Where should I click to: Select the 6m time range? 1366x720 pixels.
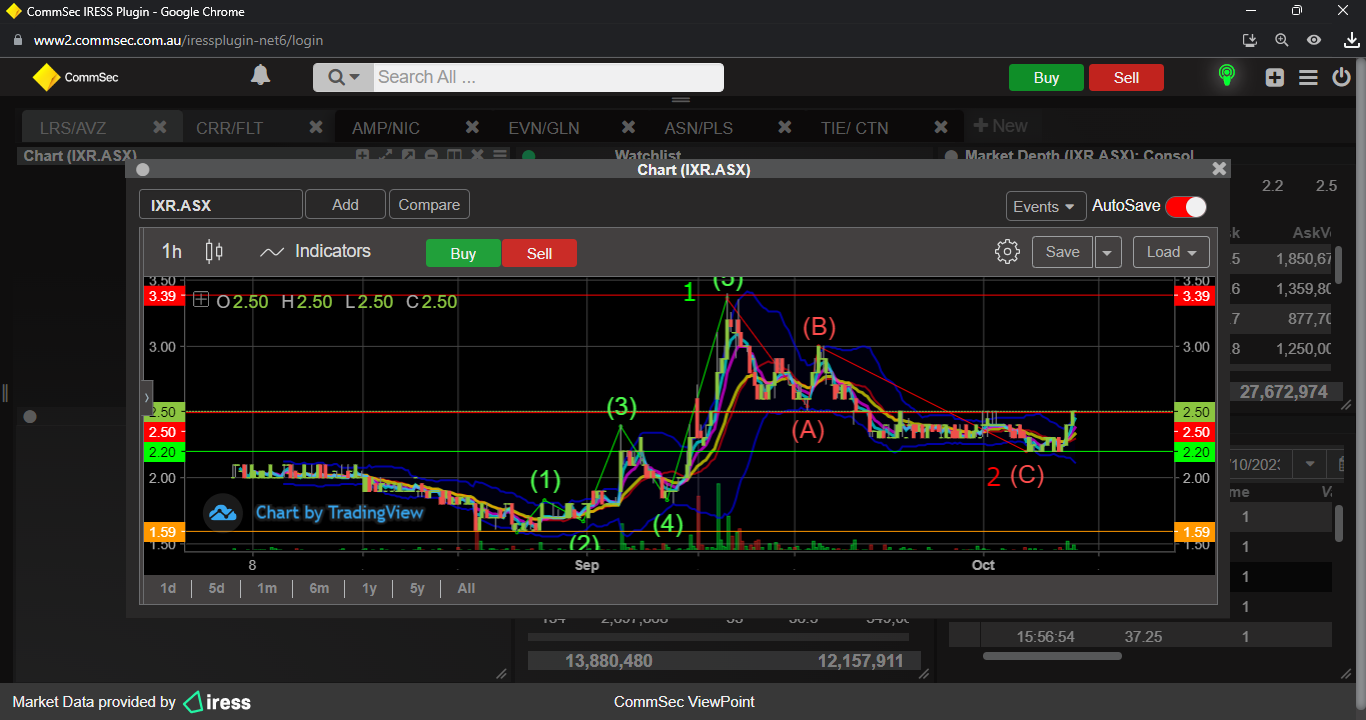pos(319,588)
